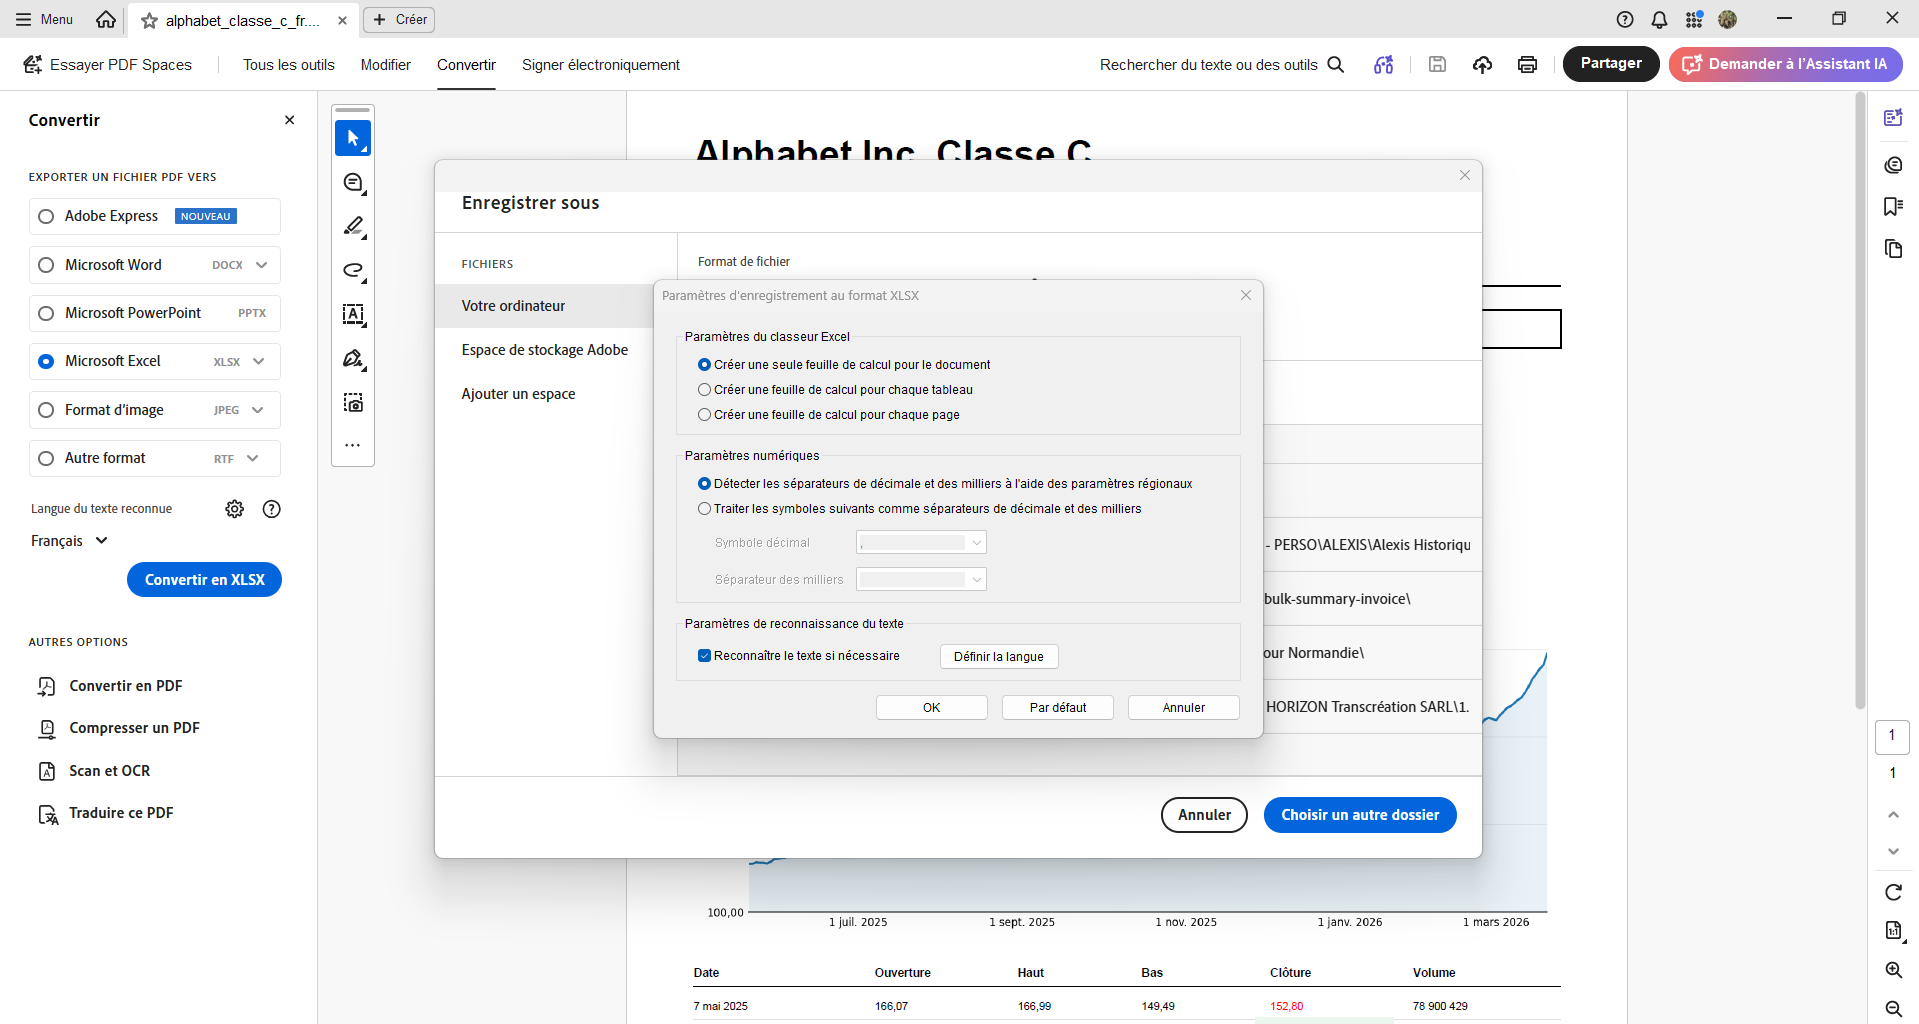Select the highlighter pen tool
1919x1024 pixels.
click(x=353, y=227)
